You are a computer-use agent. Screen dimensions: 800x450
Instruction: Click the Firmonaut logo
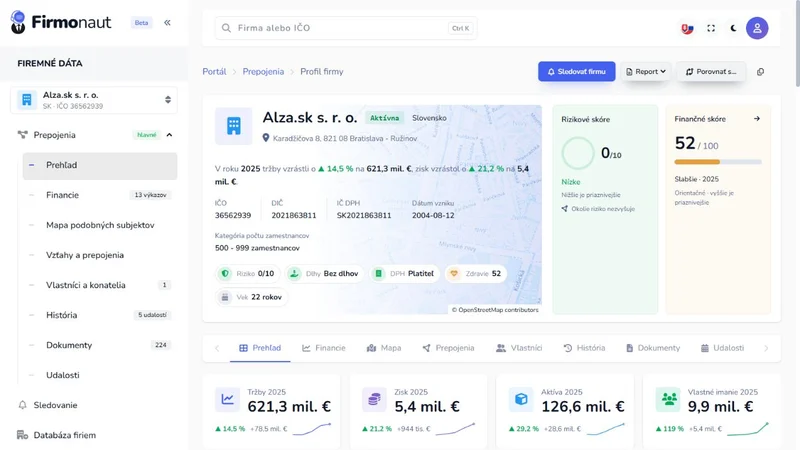(x=61, y=22)
